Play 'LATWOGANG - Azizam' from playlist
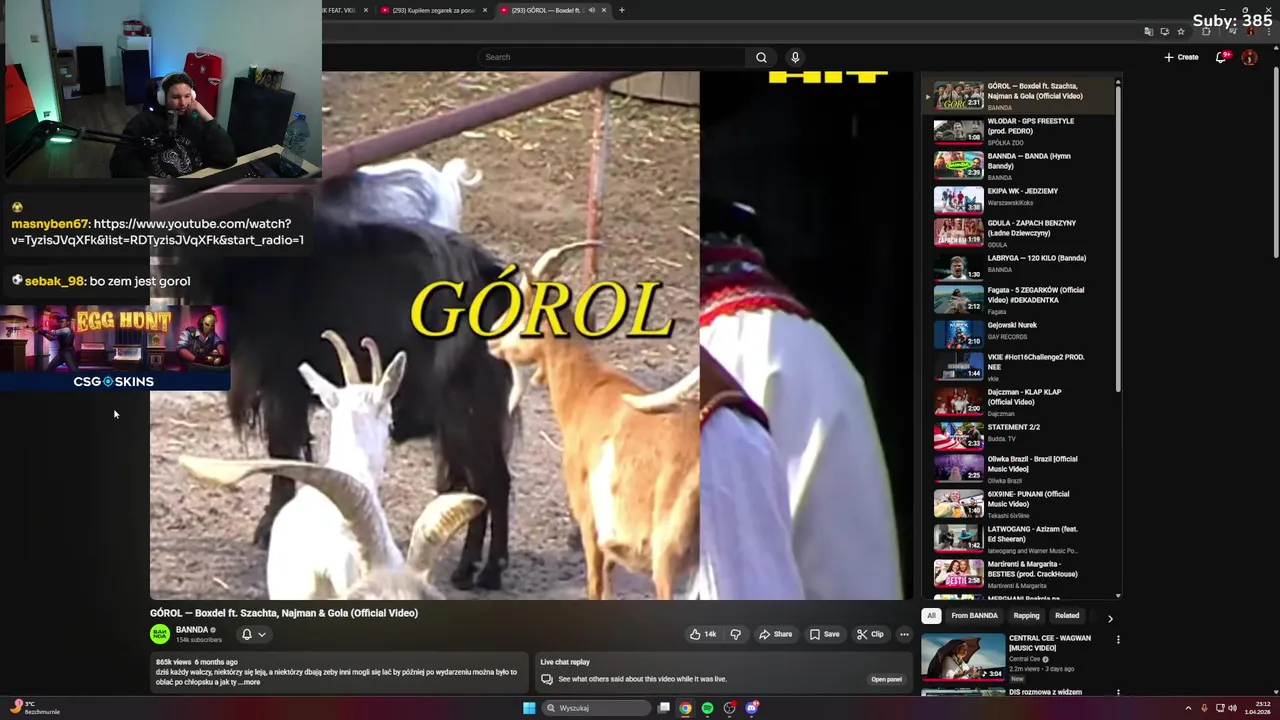Image resolution: width=1280 pixels, height=720 pixels. (1020, 538)
